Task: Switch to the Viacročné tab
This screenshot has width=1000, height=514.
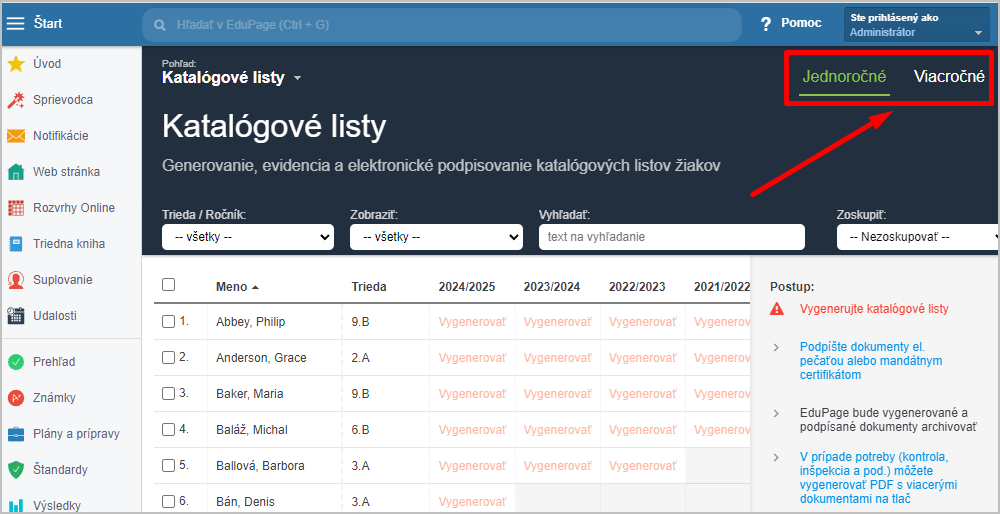Action: point(949,77)
